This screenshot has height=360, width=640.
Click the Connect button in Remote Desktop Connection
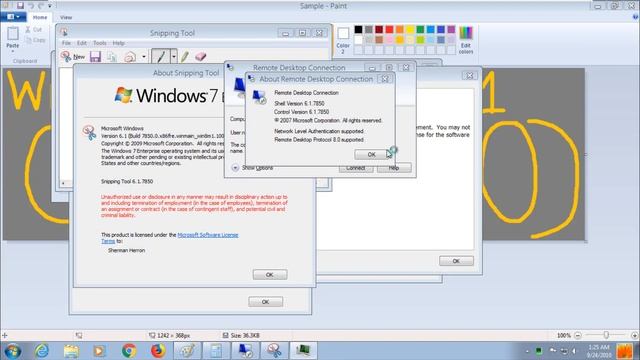[356, 168]
